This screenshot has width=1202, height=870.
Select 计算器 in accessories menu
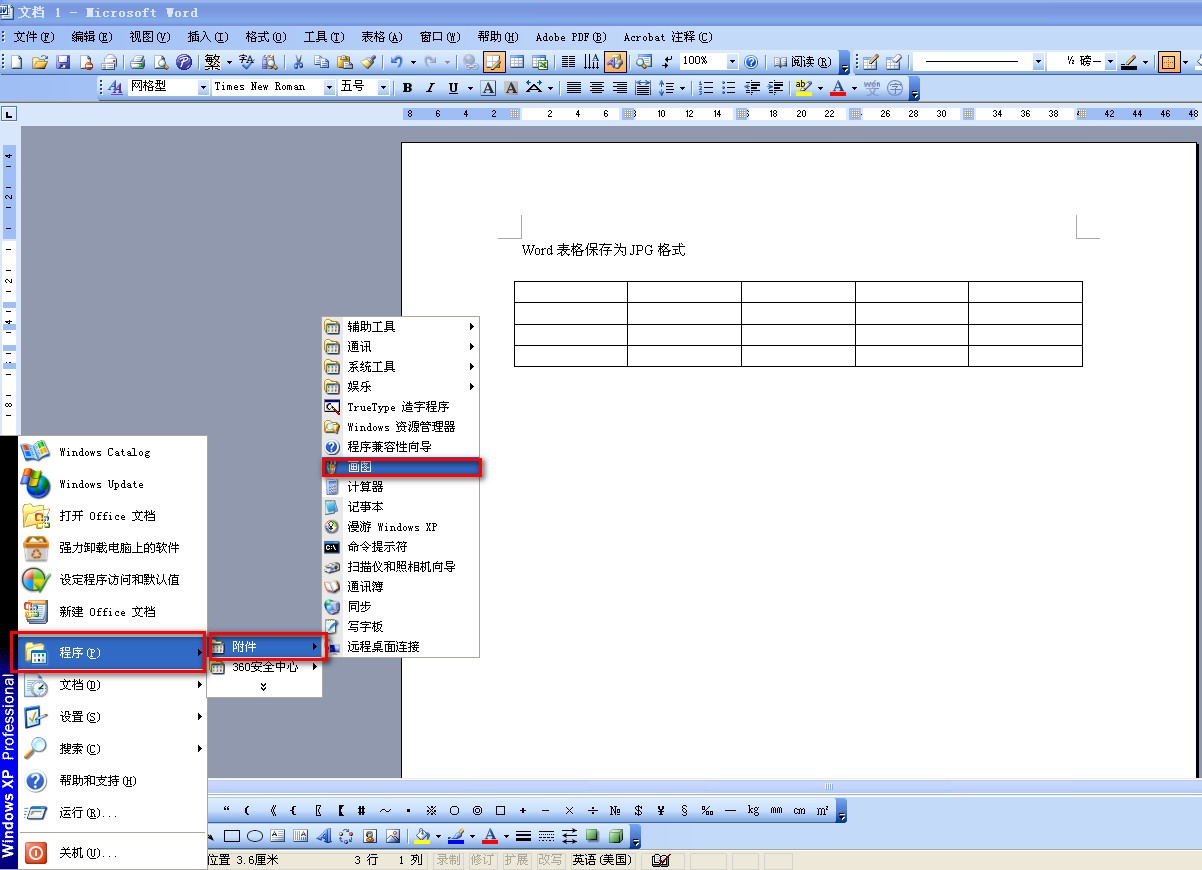[401, 487]
